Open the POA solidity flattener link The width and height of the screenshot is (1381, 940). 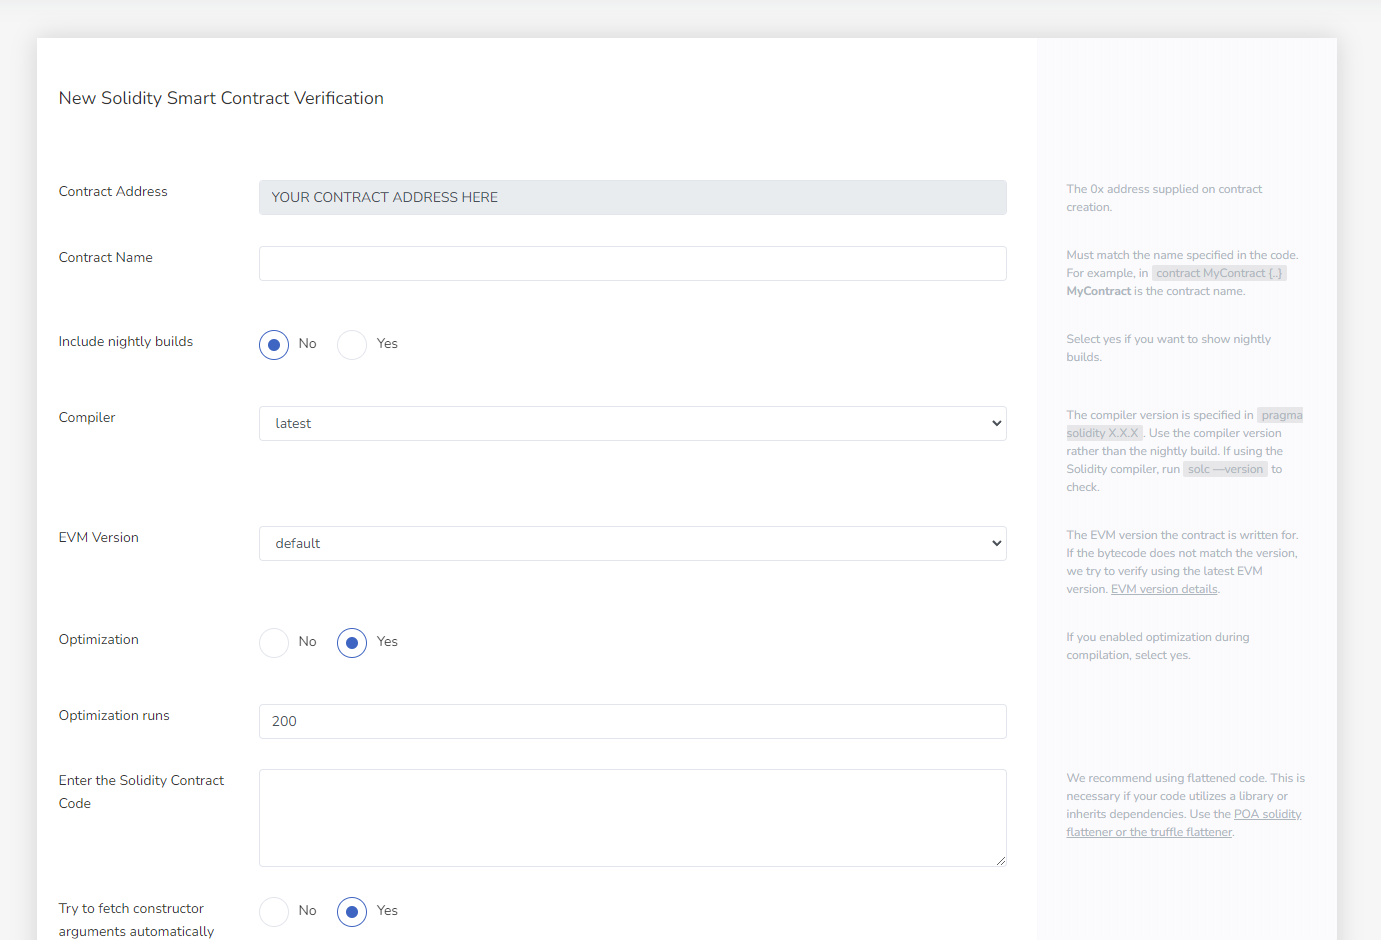(1267, 813)
